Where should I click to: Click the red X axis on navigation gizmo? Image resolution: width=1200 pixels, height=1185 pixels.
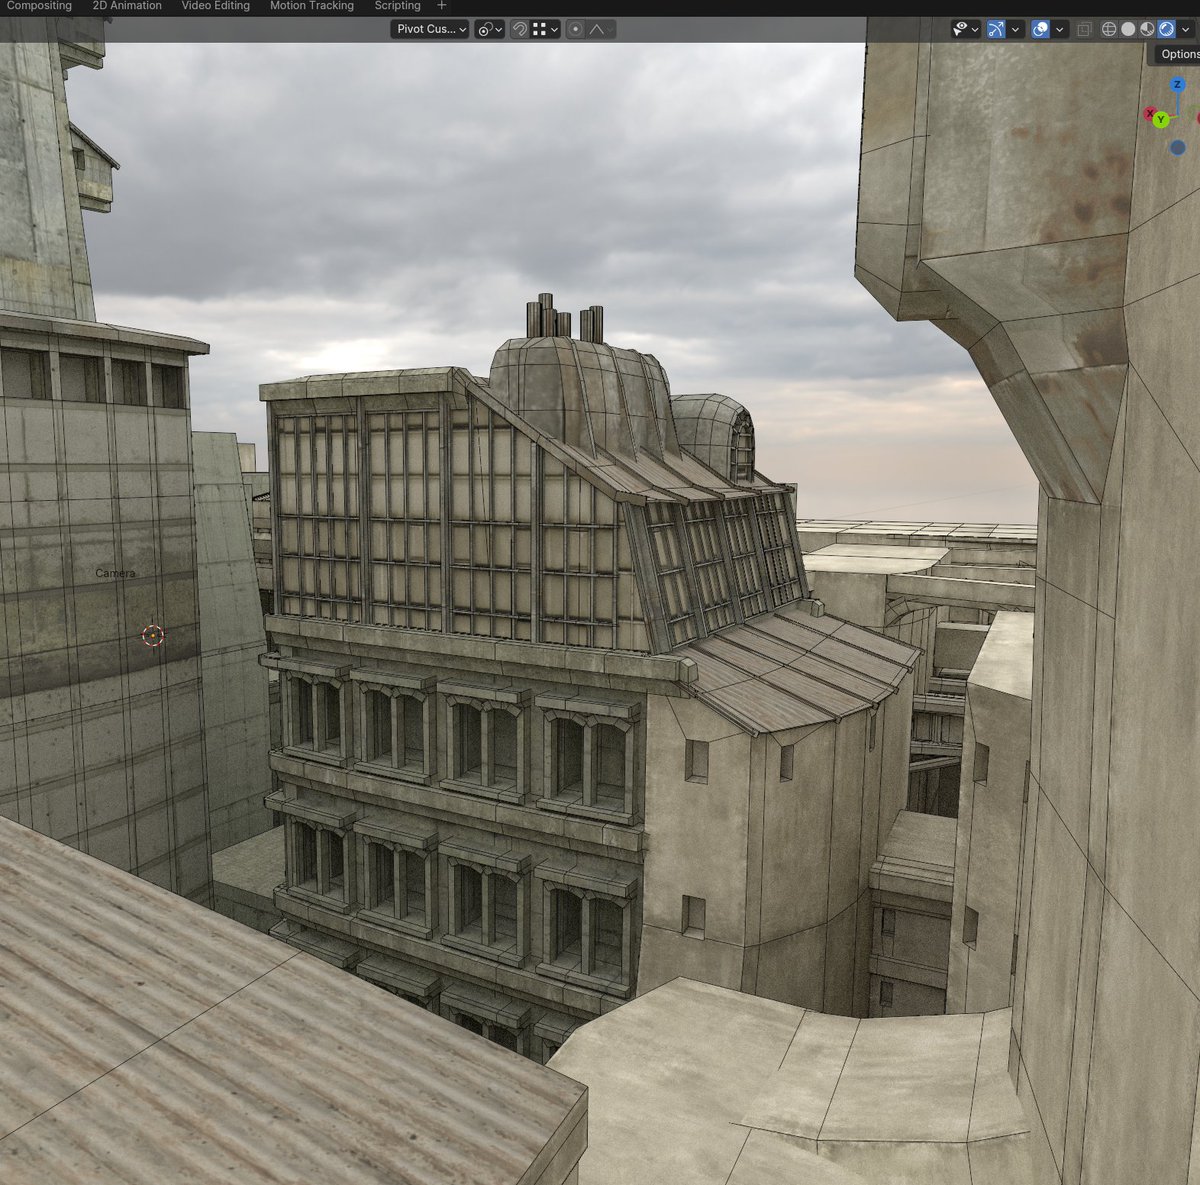[x=1150, y=113]
